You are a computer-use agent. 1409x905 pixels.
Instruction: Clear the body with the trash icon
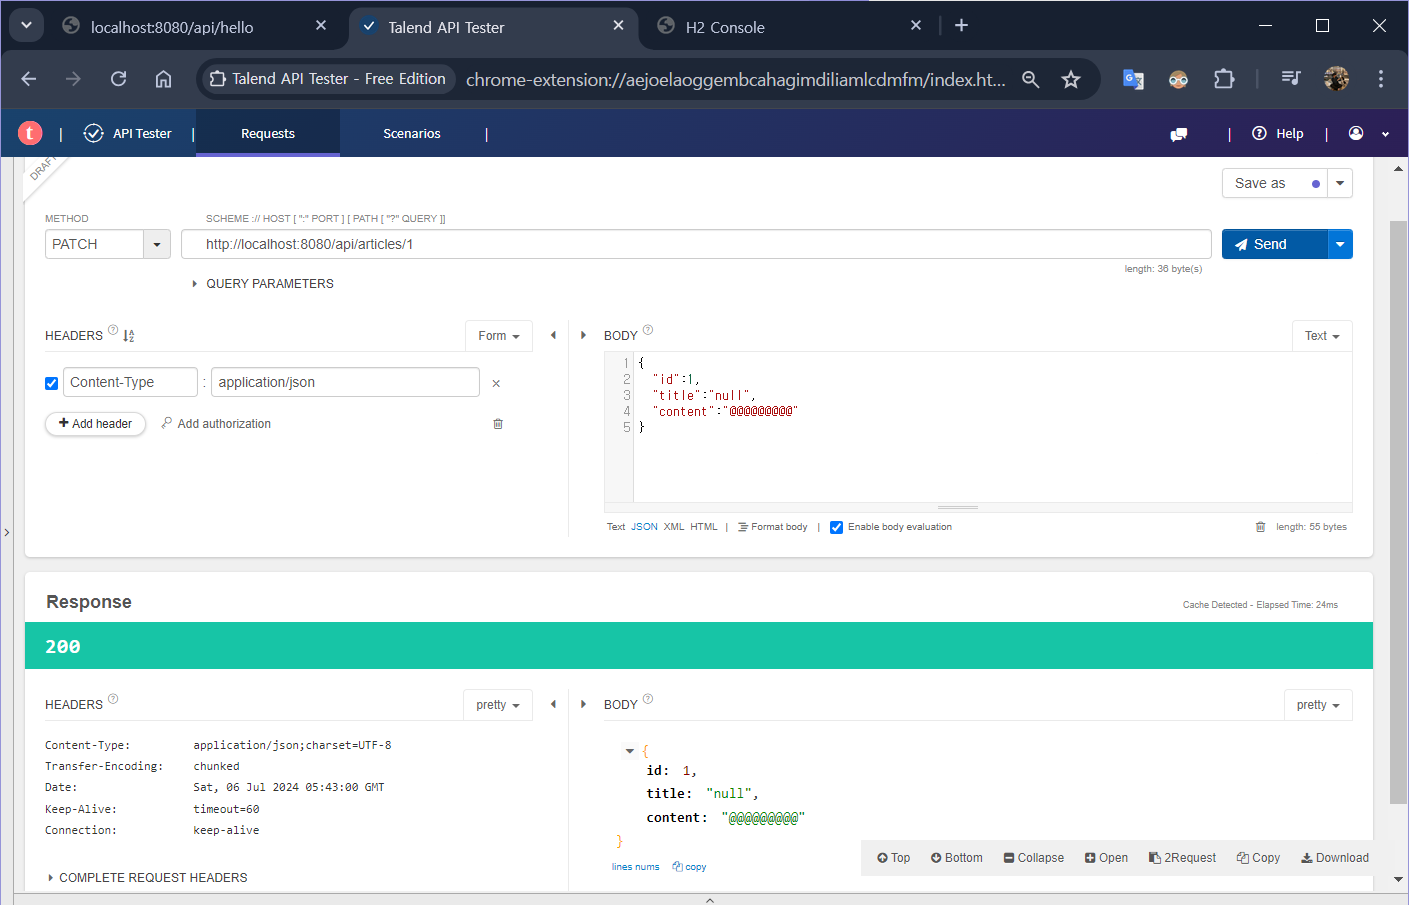[x=1260, y=527]
